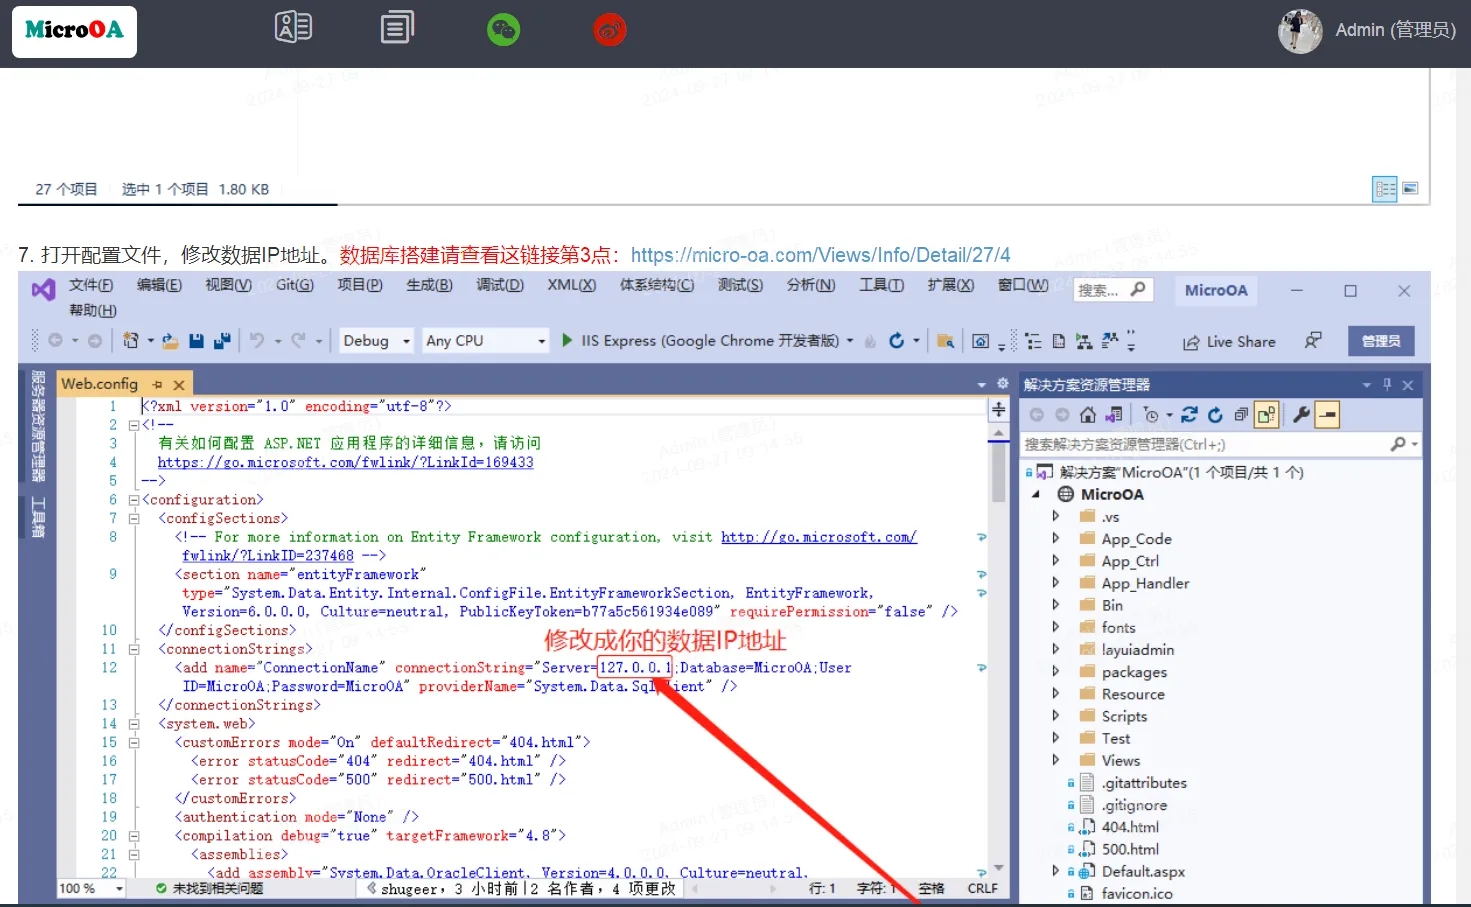Click the undo arrow toolbar icon
Screen dimensions: 1471x907
(x=257, y=341)
